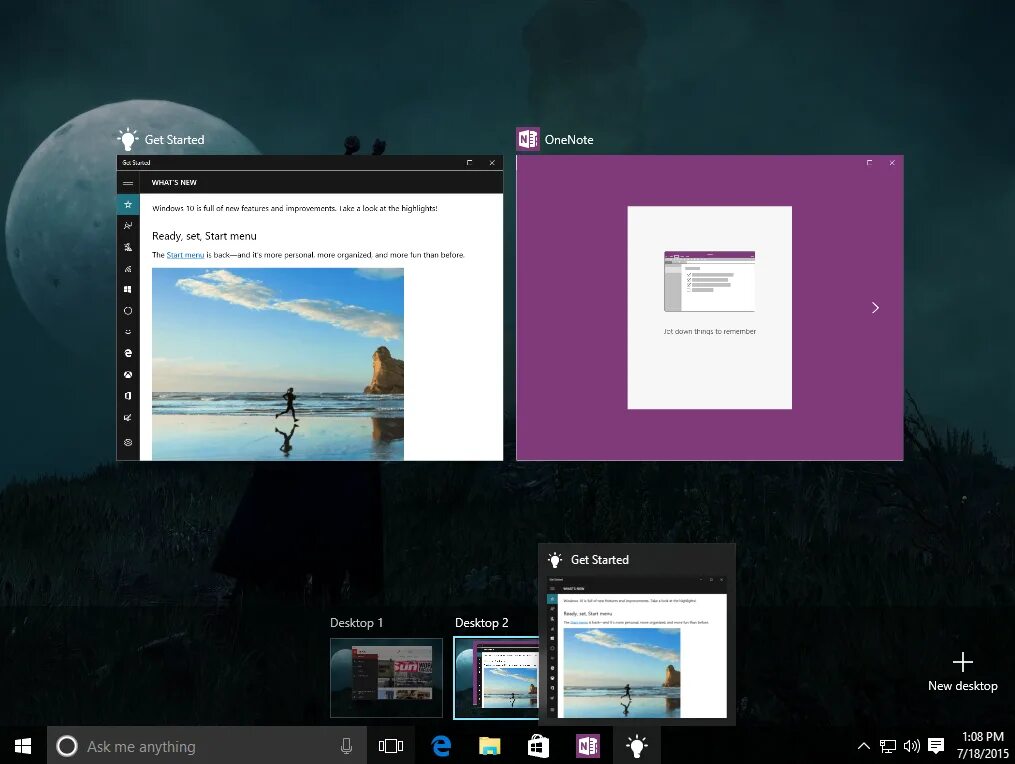The width and height of the screenshot is (1015, 764).
Task: Select the Wi-Fi signal sidebar icon
Action: (128, 269)
